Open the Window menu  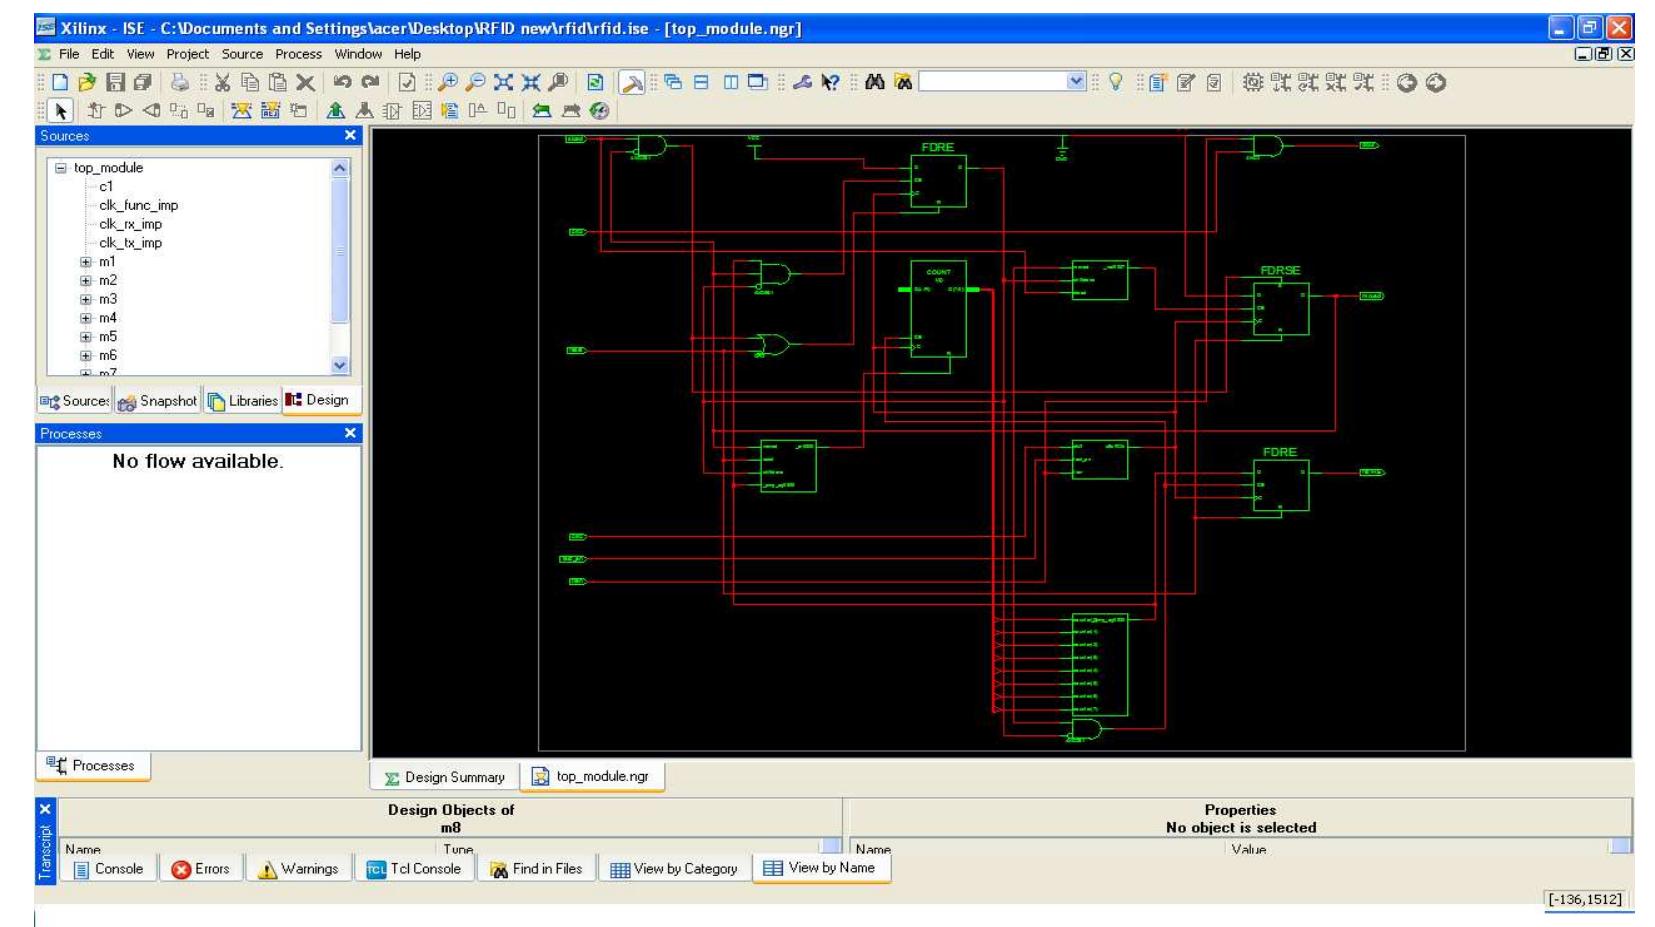coord(358,54)
